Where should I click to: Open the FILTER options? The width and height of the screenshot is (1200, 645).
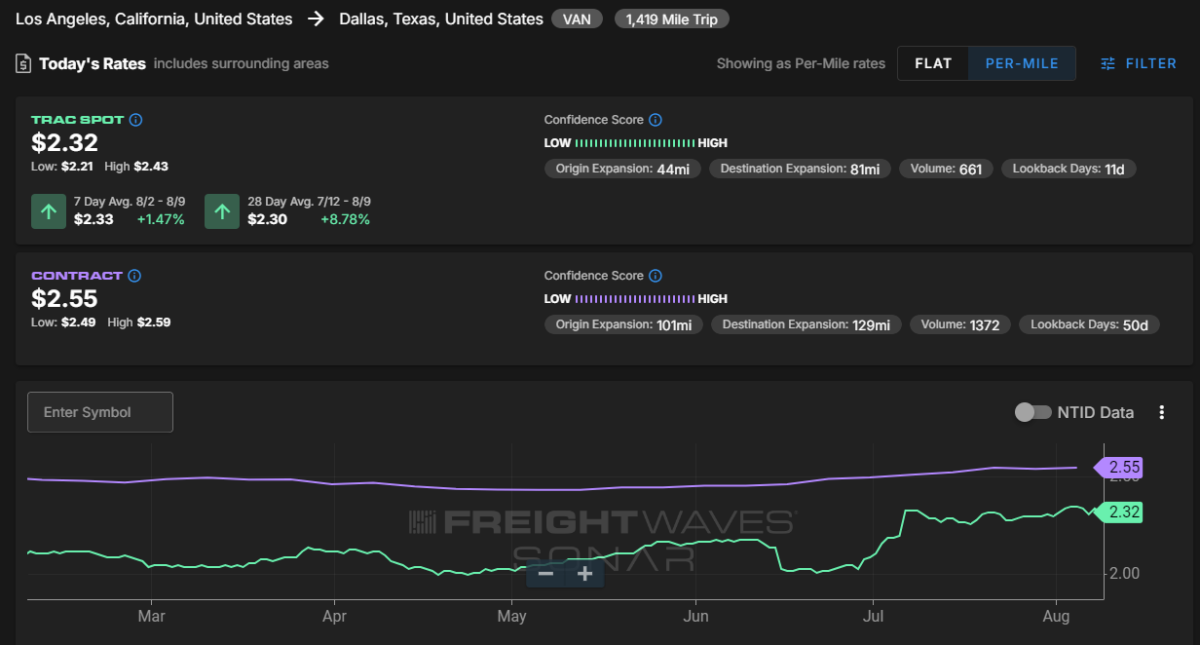pyautogui.click(x=1139, y=63)
